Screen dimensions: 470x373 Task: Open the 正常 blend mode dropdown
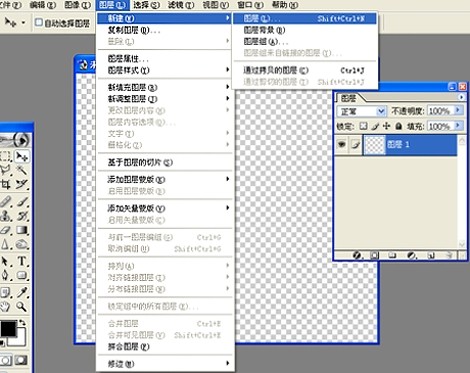point(362,111)
